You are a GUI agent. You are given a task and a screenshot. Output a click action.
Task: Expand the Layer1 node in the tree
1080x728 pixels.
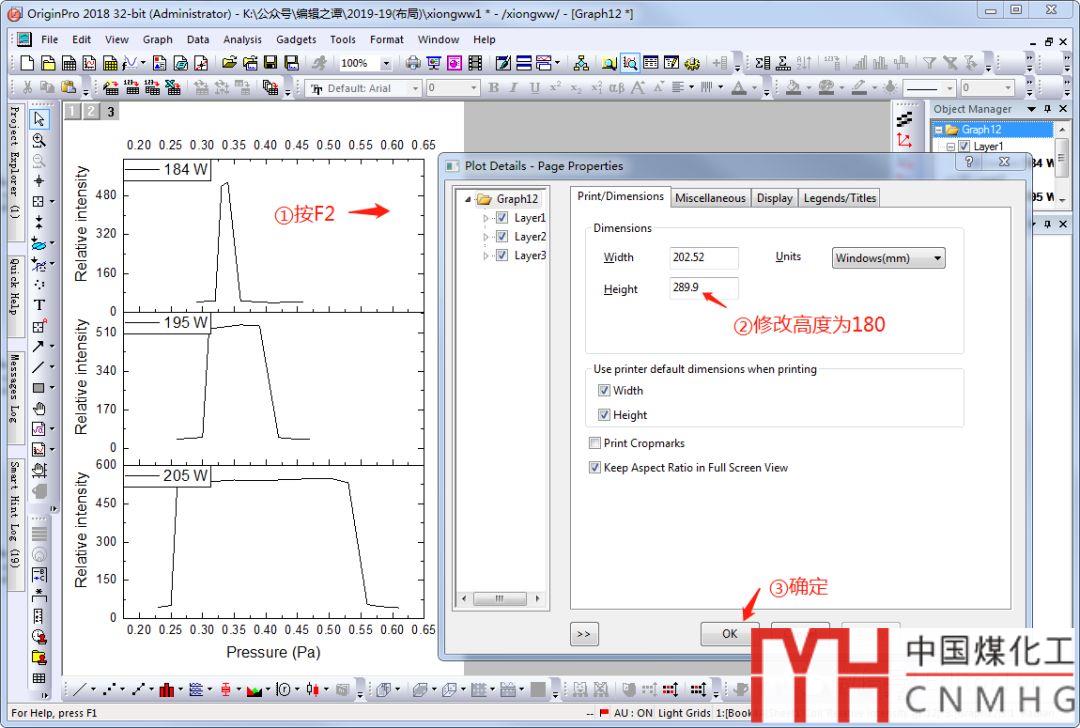pos(487,218)
